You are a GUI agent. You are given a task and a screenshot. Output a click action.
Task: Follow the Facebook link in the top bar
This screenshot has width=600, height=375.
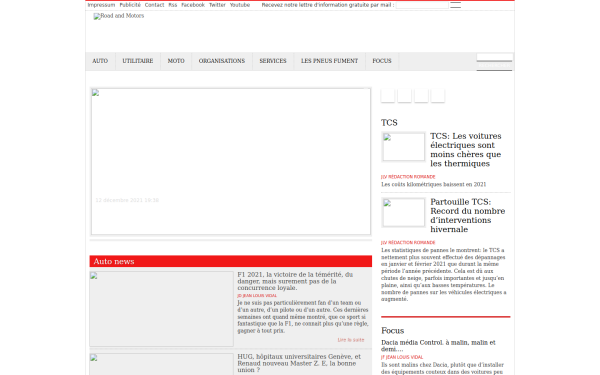[193, 5]
